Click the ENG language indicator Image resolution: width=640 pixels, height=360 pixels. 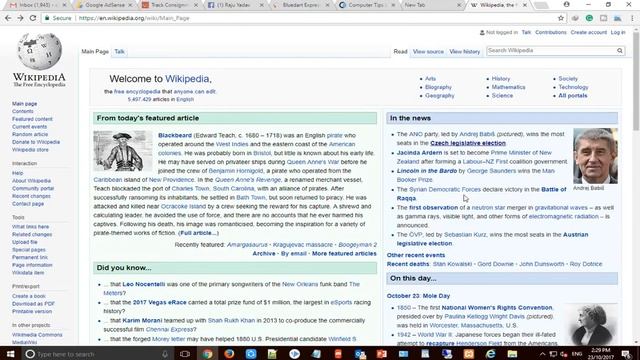tap(577, 354)
